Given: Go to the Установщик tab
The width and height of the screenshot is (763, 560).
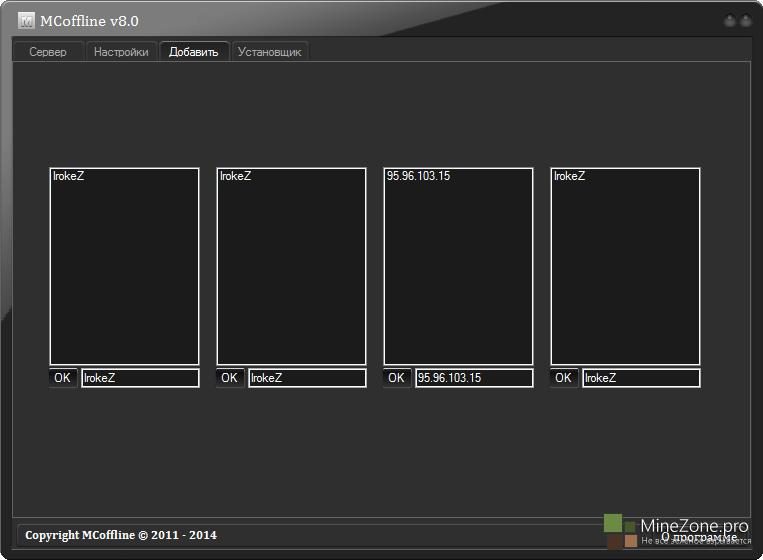Looking at the screenshot, I should point(269,52).
